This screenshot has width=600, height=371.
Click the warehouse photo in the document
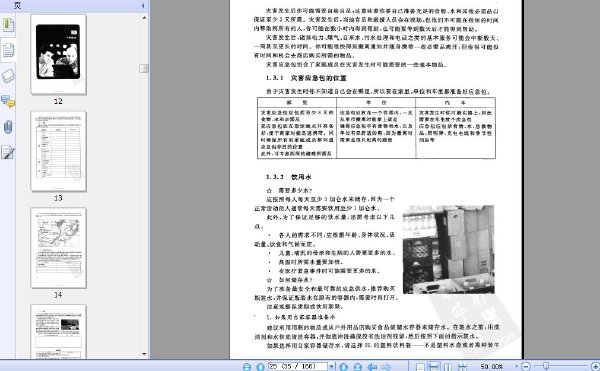click(448, 249)
